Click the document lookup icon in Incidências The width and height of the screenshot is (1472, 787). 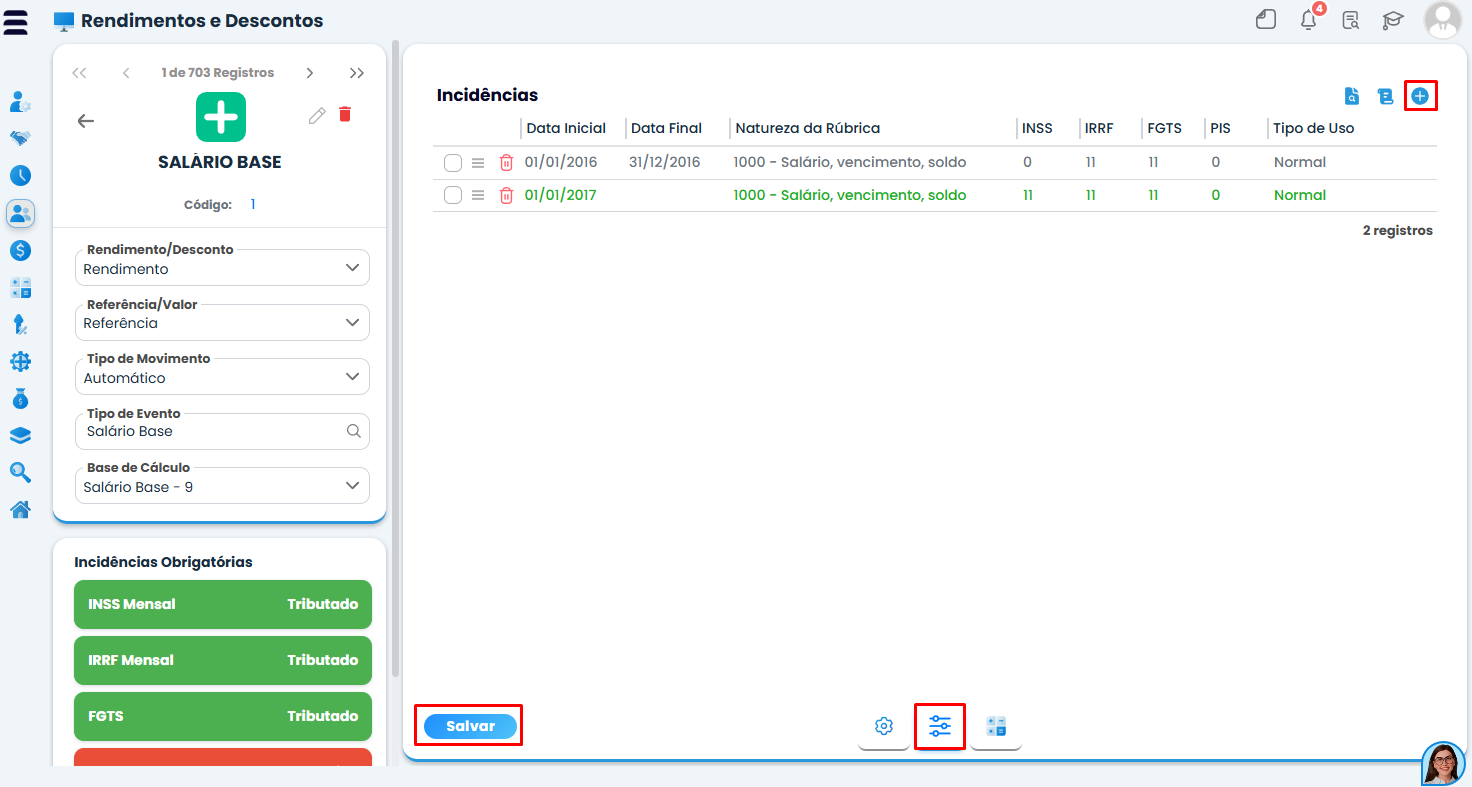(1352, 96)
